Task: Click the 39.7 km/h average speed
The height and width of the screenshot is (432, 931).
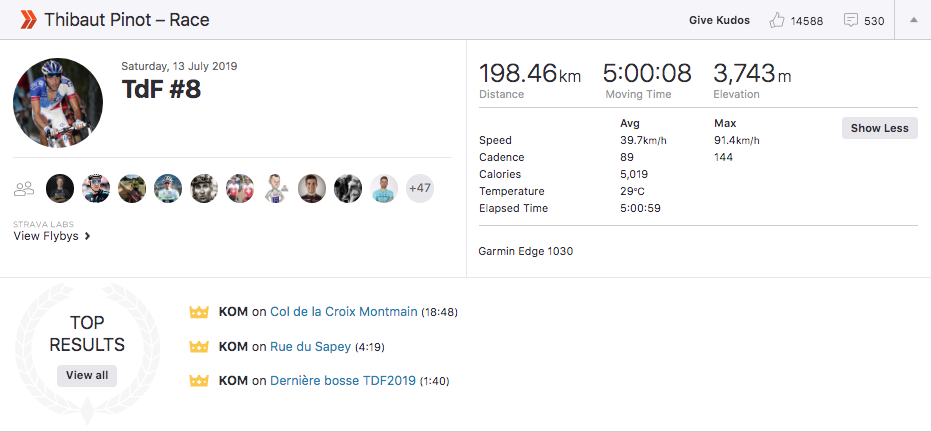Action: [x=642, y=141]
